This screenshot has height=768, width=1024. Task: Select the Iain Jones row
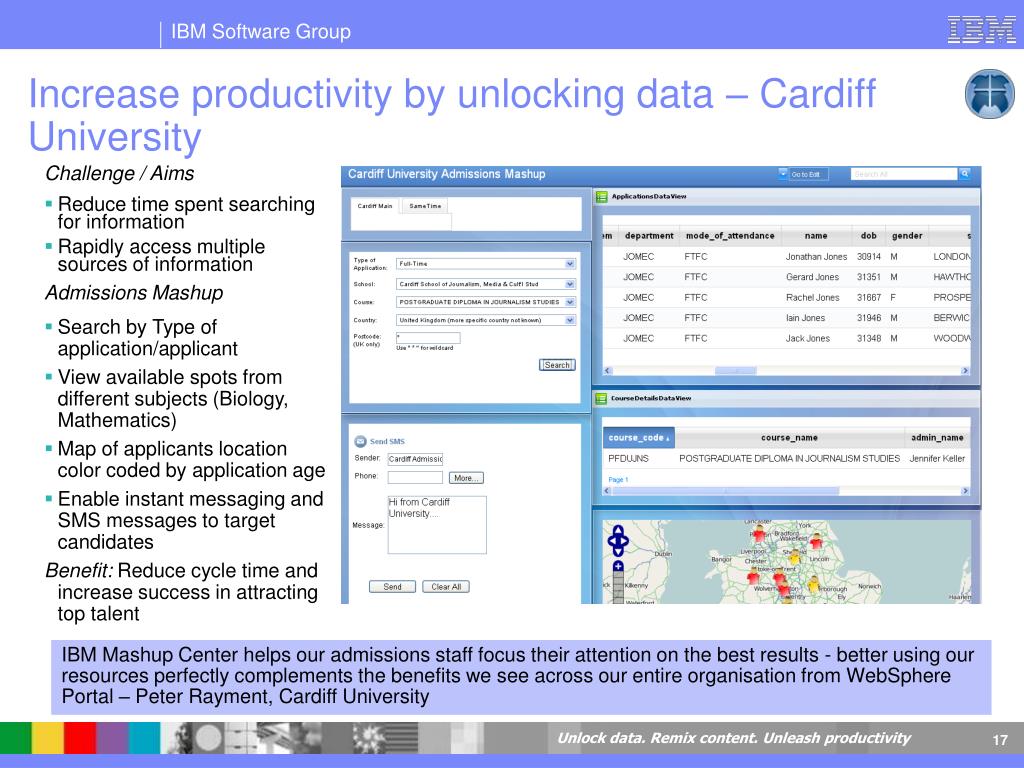point(786,317)
